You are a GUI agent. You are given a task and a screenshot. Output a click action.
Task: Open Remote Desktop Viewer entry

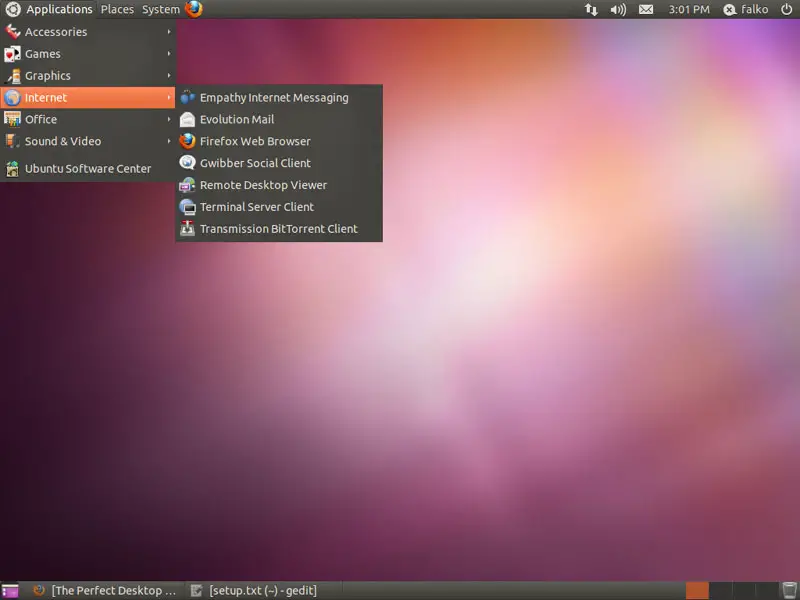[279, 185]
